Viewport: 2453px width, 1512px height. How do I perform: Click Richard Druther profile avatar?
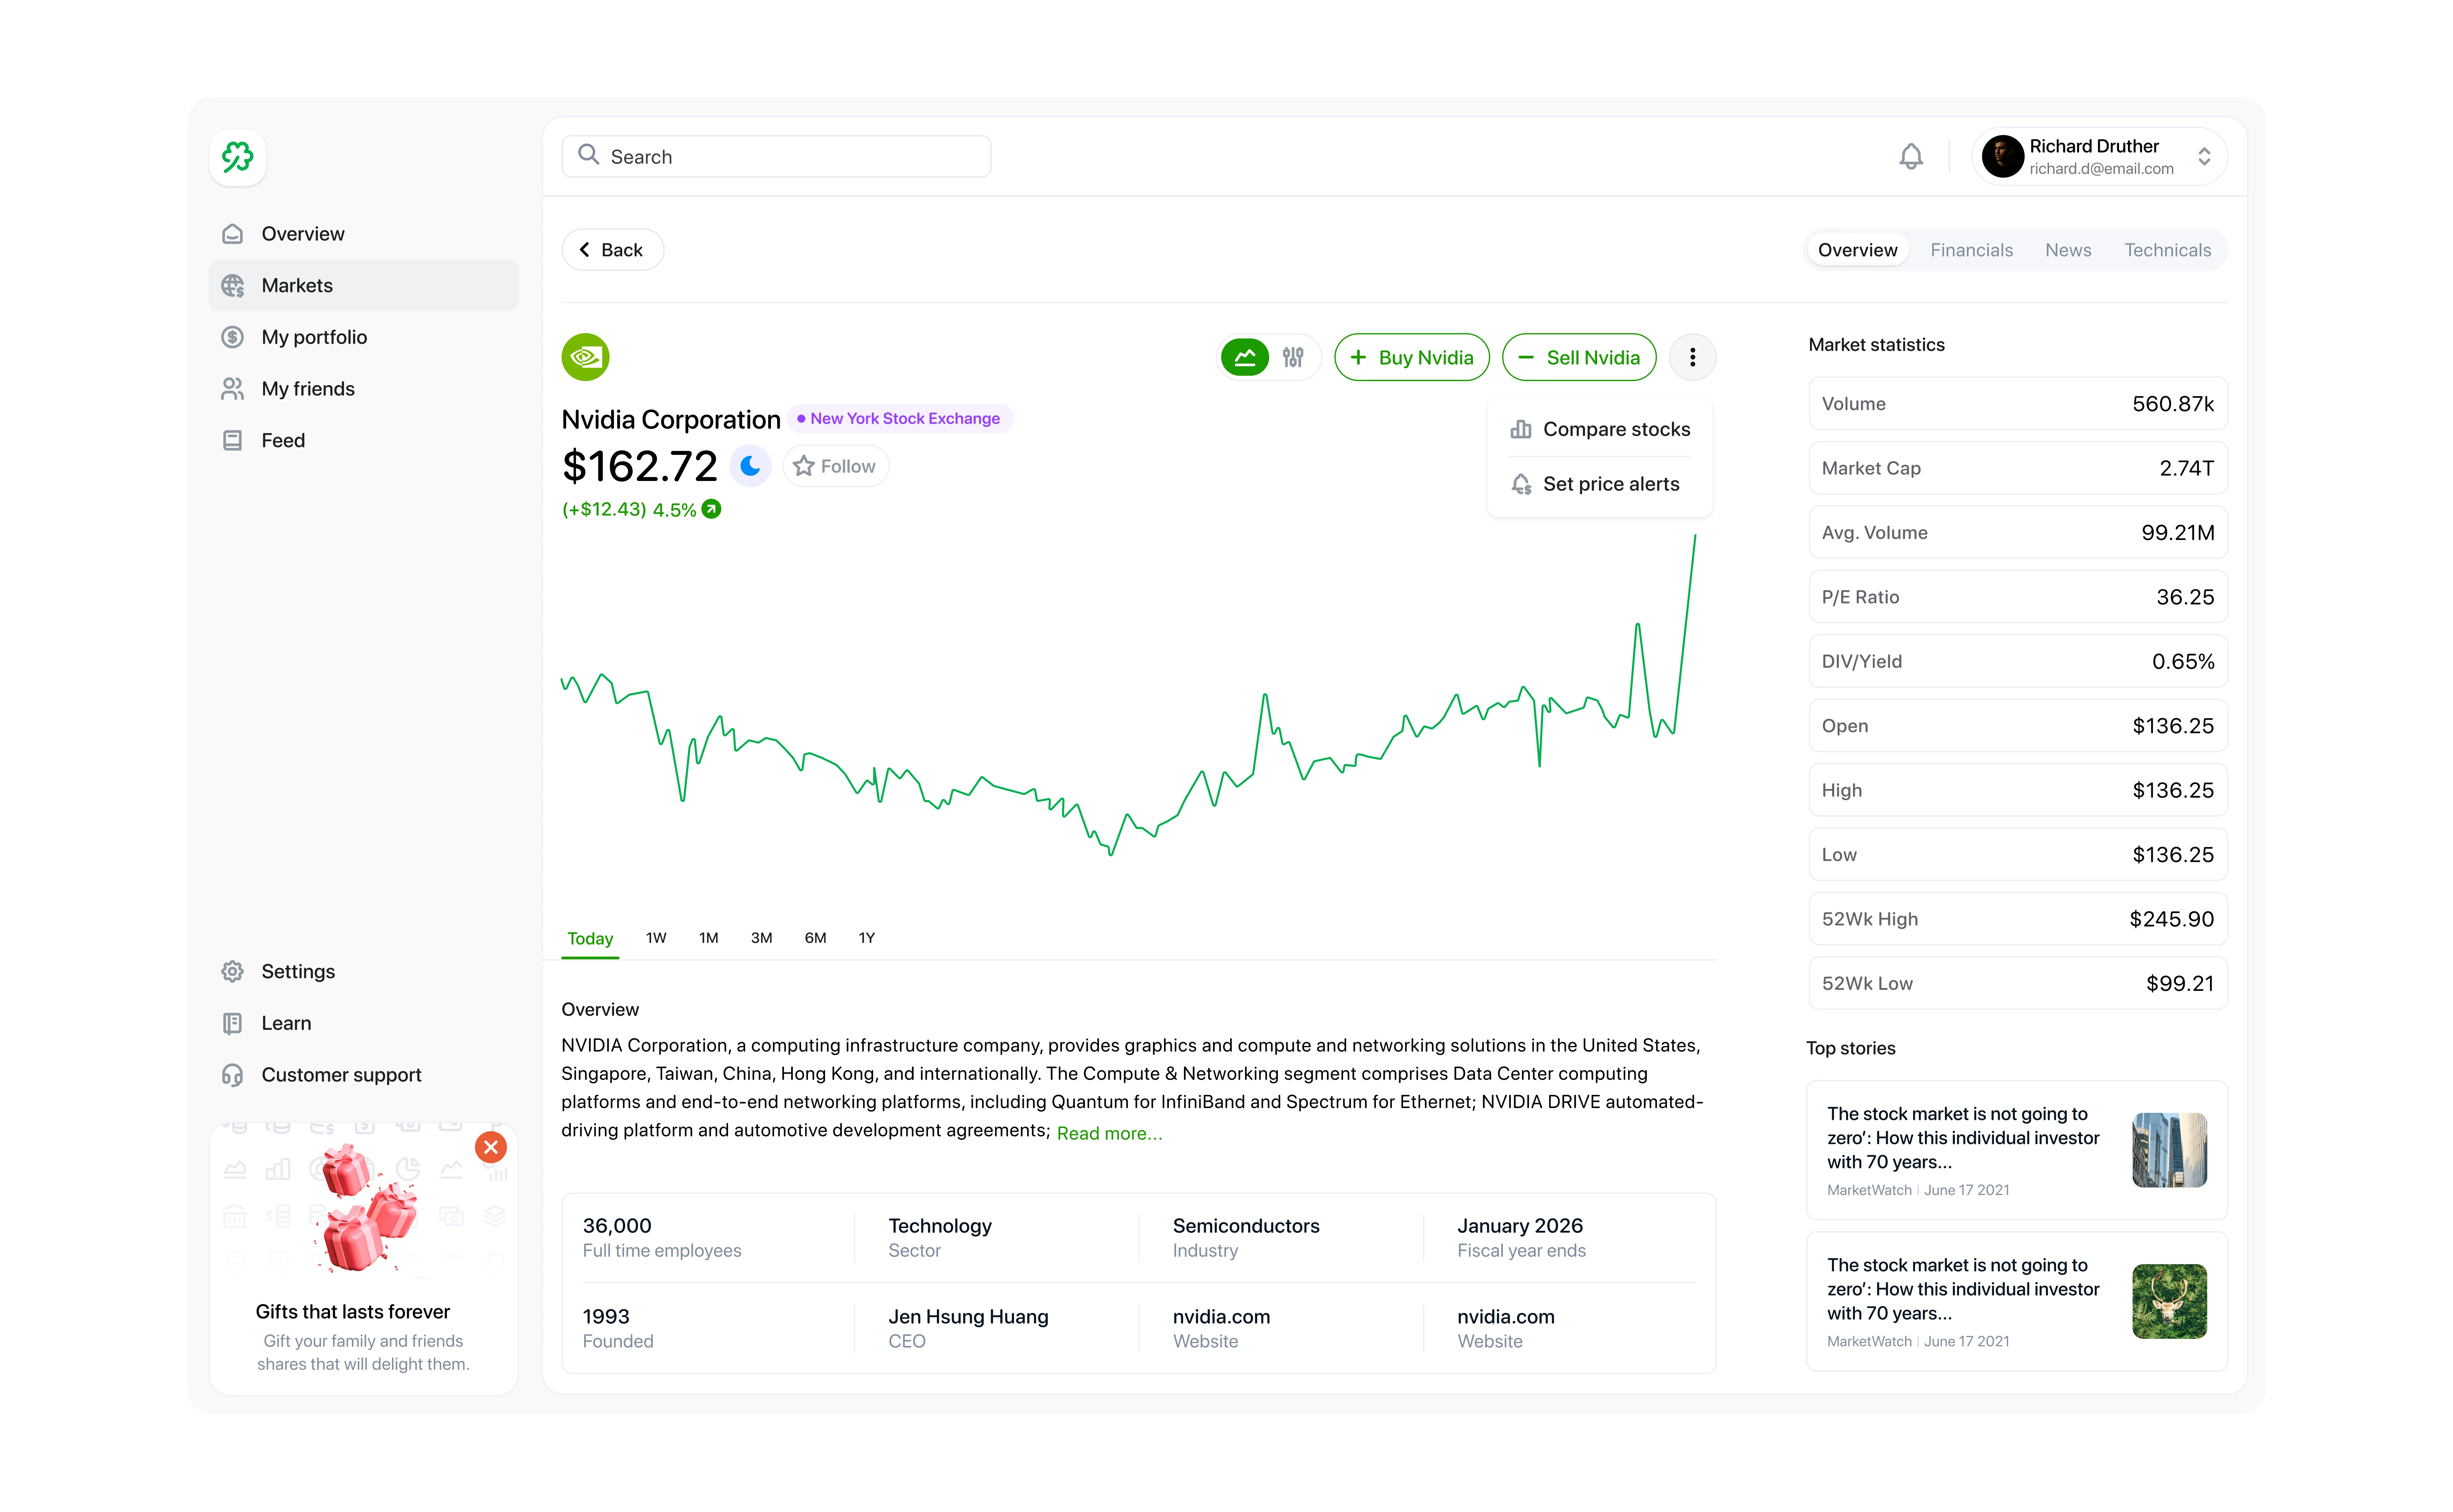[2003, 157]
